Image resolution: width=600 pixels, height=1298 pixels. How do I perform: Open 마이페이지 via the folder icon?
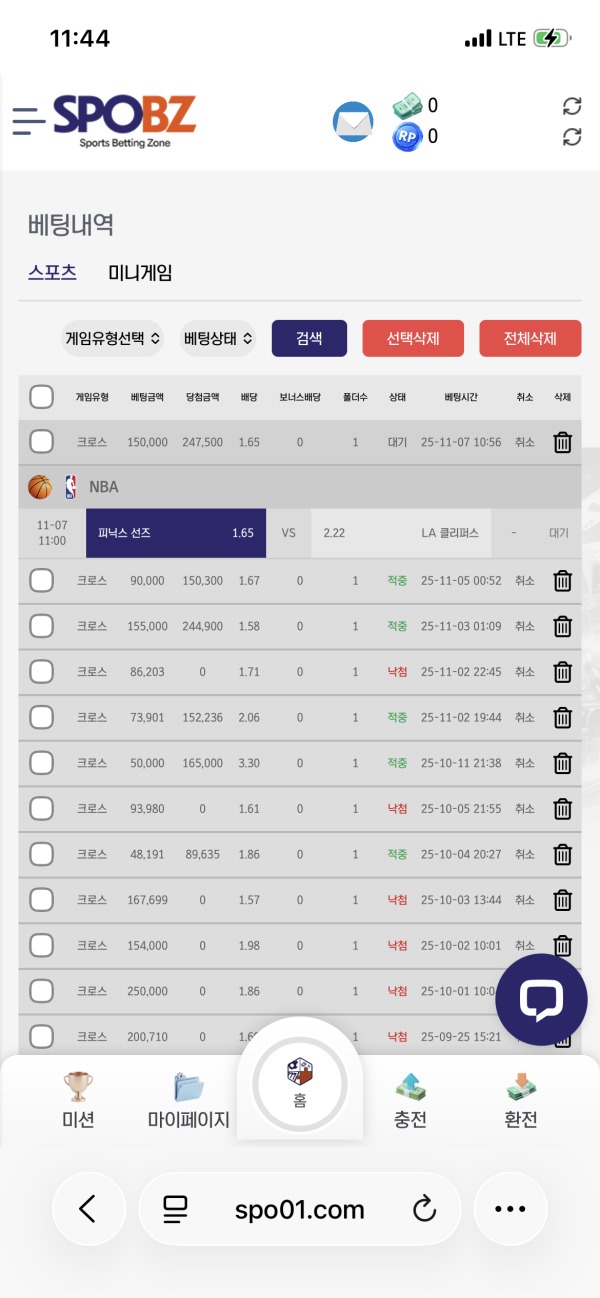coord(189,1084)
